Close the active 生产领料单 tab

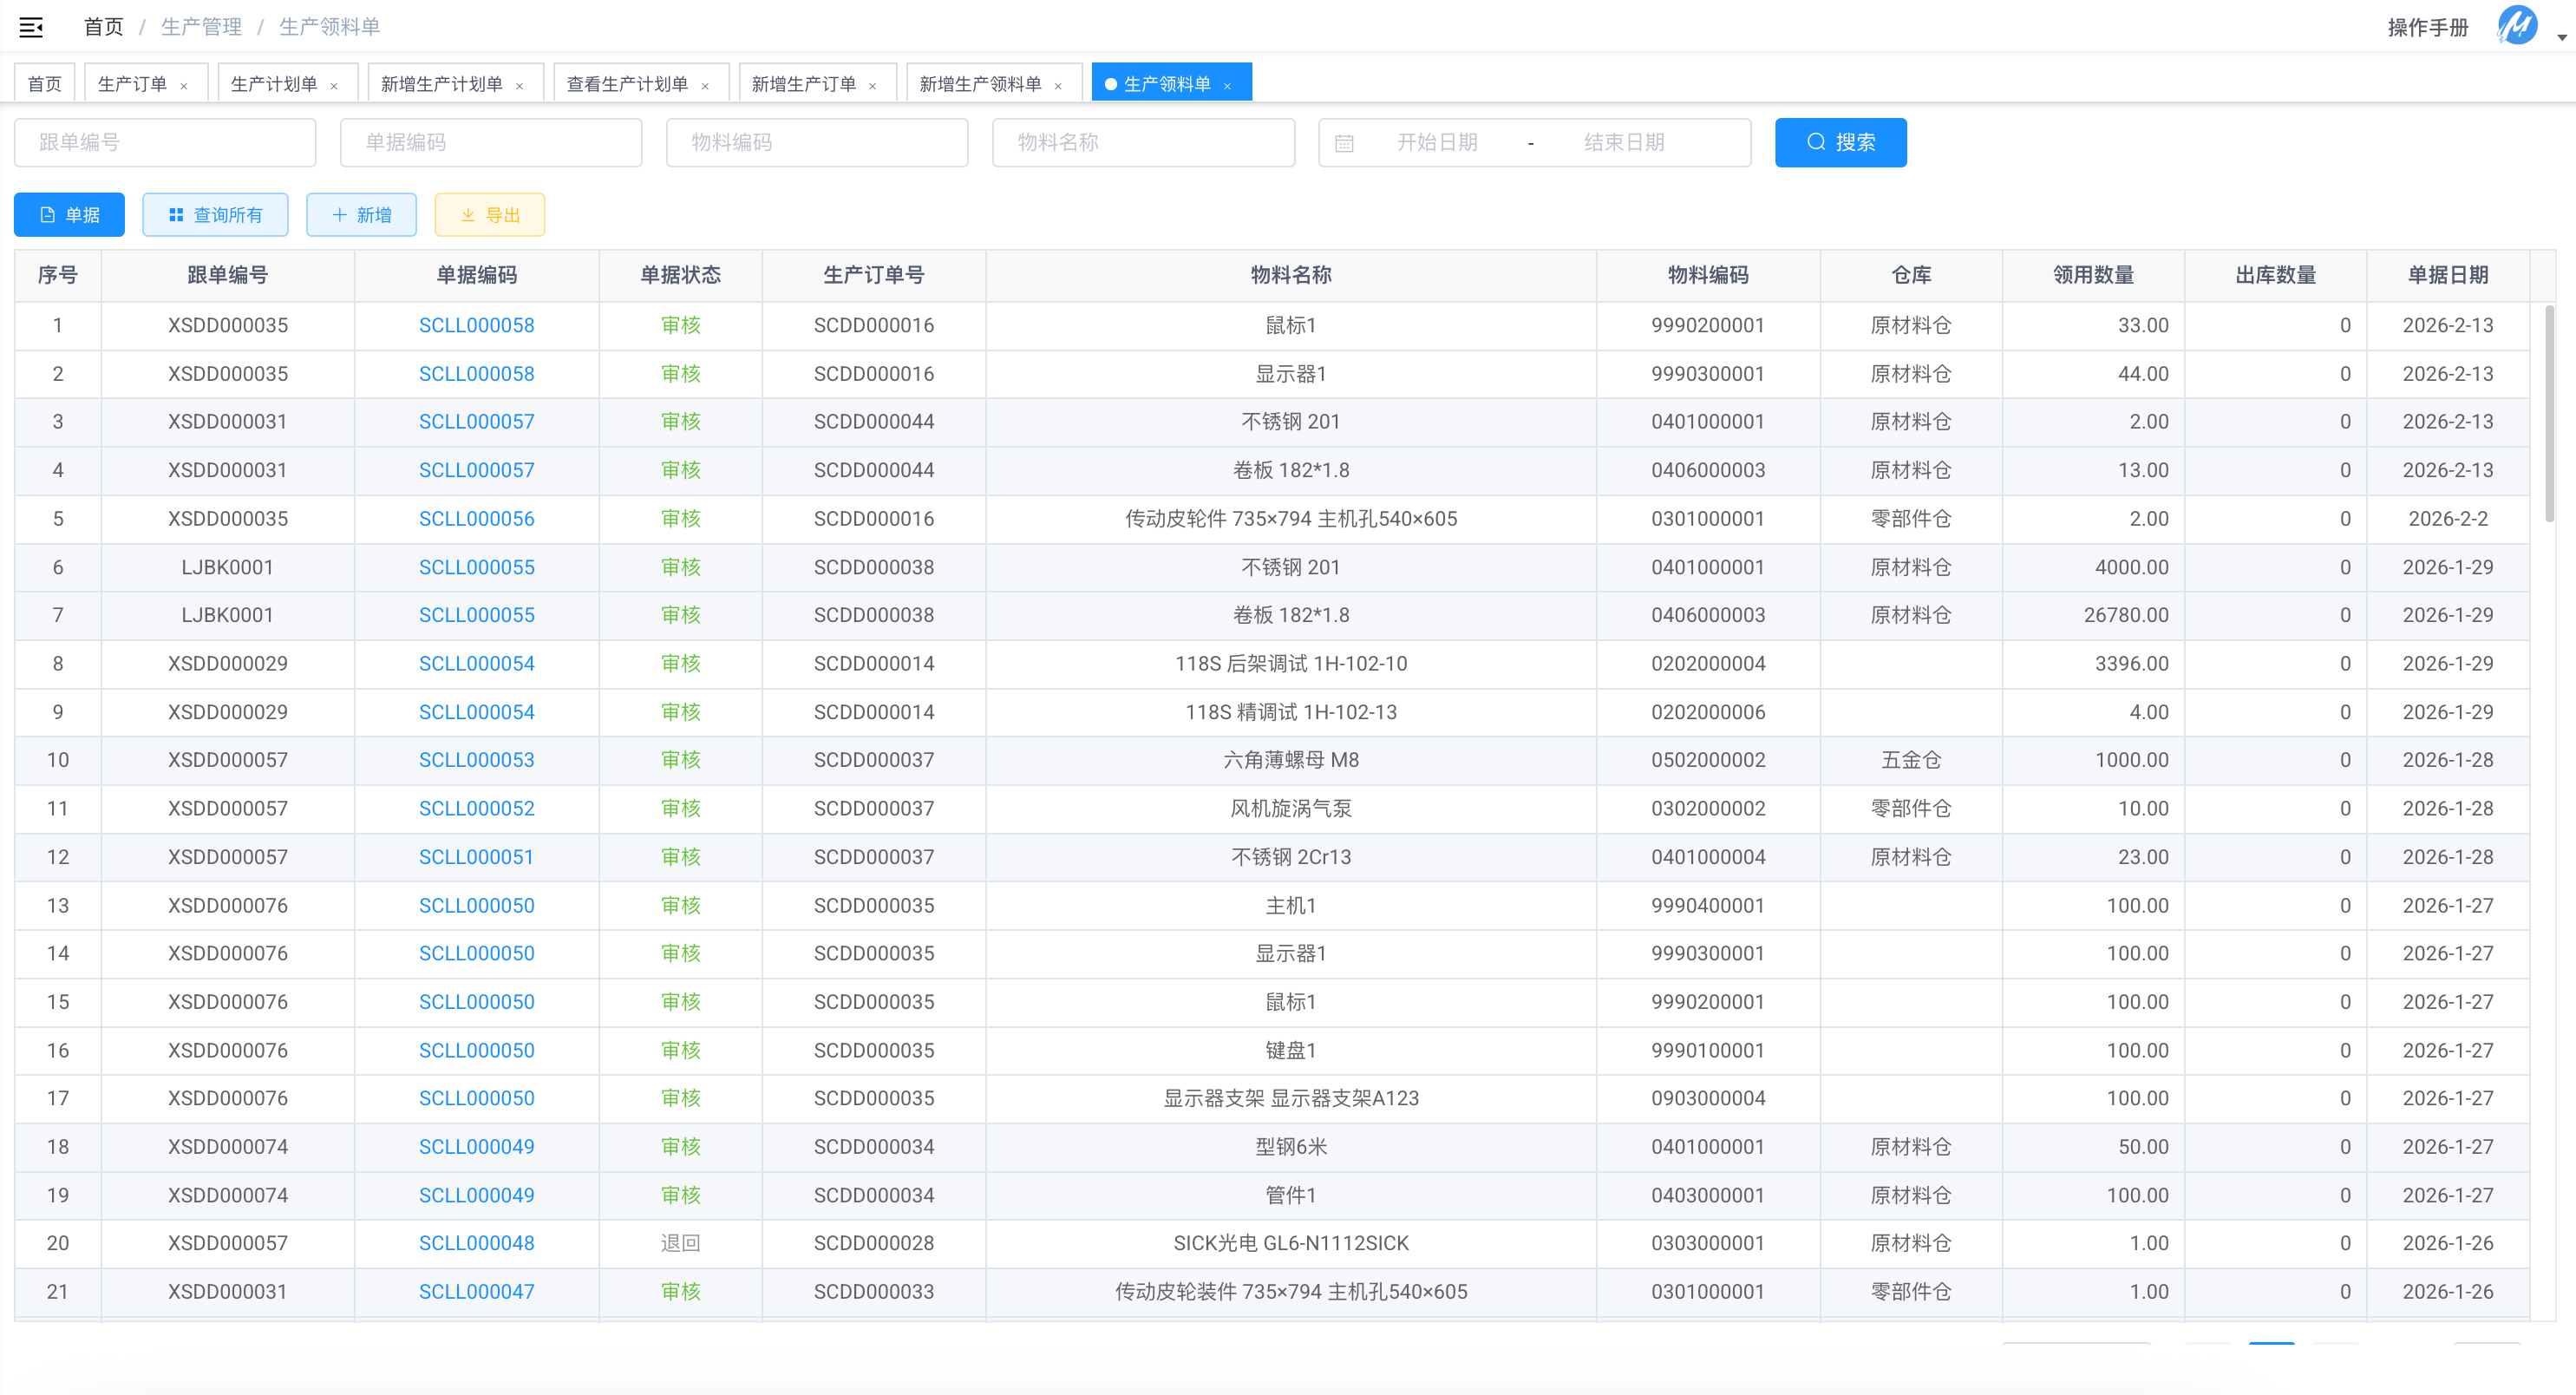click(x=1227, y=86)
